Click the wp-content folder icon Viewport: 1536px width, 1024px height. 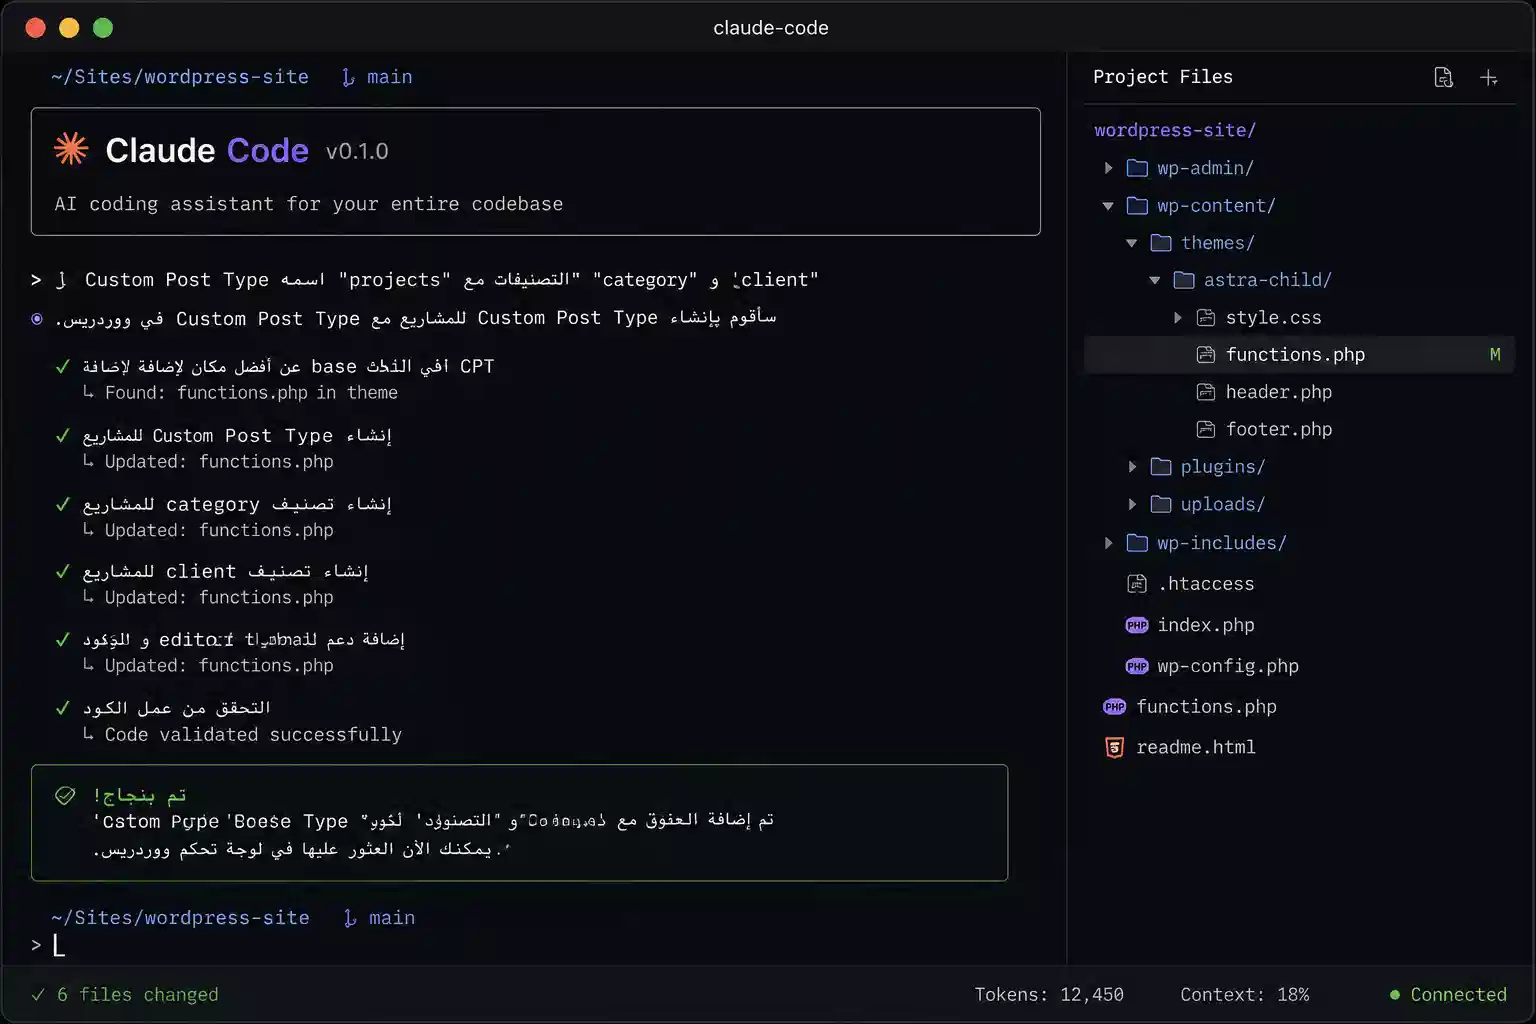pos(1137,206)
